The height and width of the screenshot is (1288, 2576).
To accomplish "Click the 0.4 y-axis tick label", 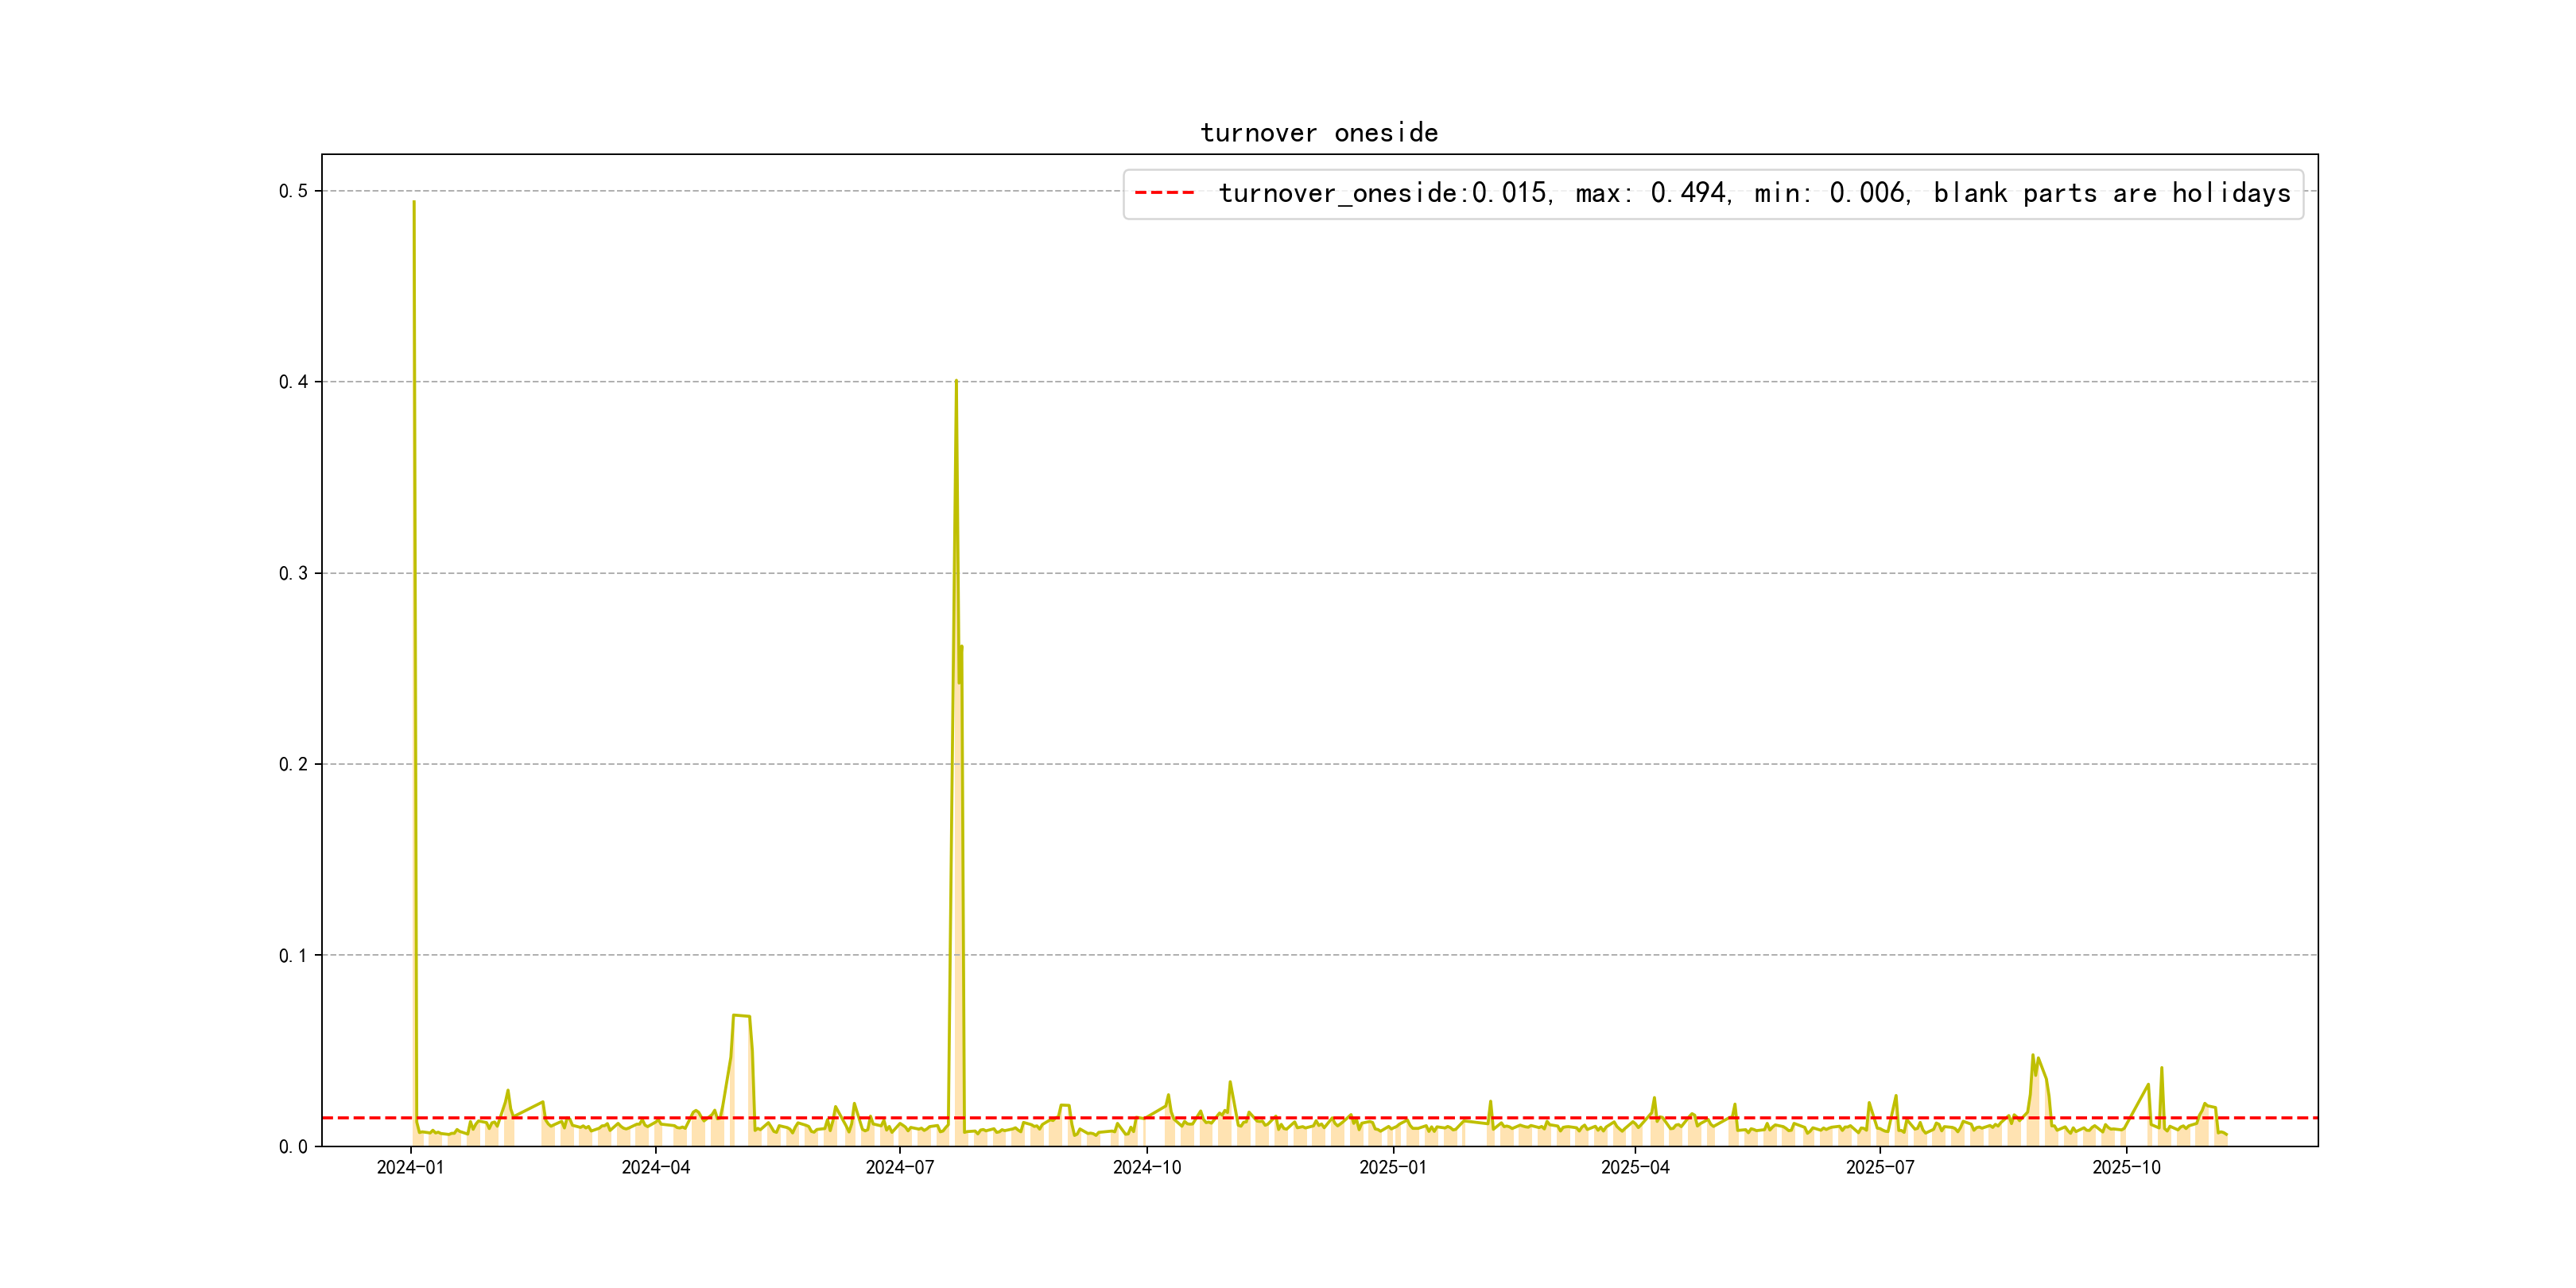I will [x=293, y=382].
